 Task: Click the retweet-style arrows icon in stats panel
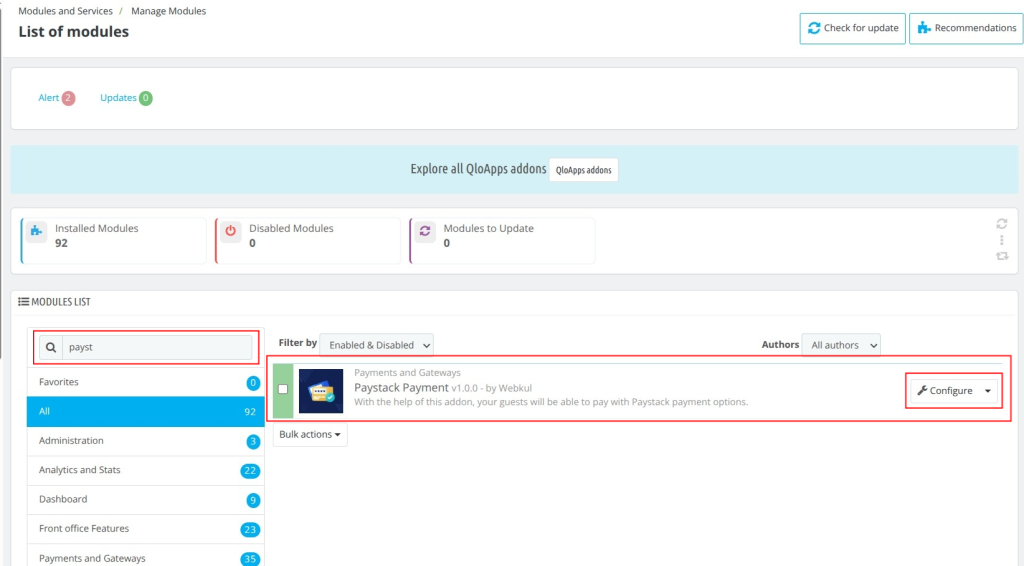pos(1002,257)
